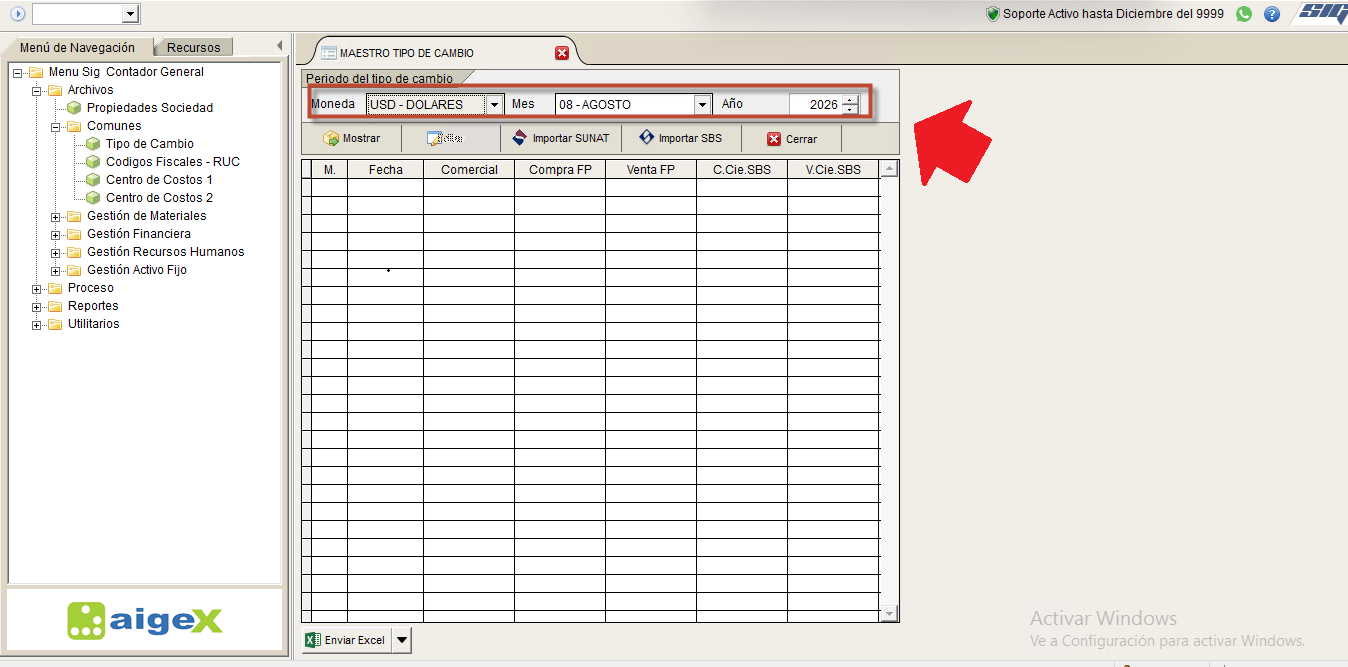1348x667 pixels.
Task: Click the grid scrollbar down arrow
Action: (889, 613)
